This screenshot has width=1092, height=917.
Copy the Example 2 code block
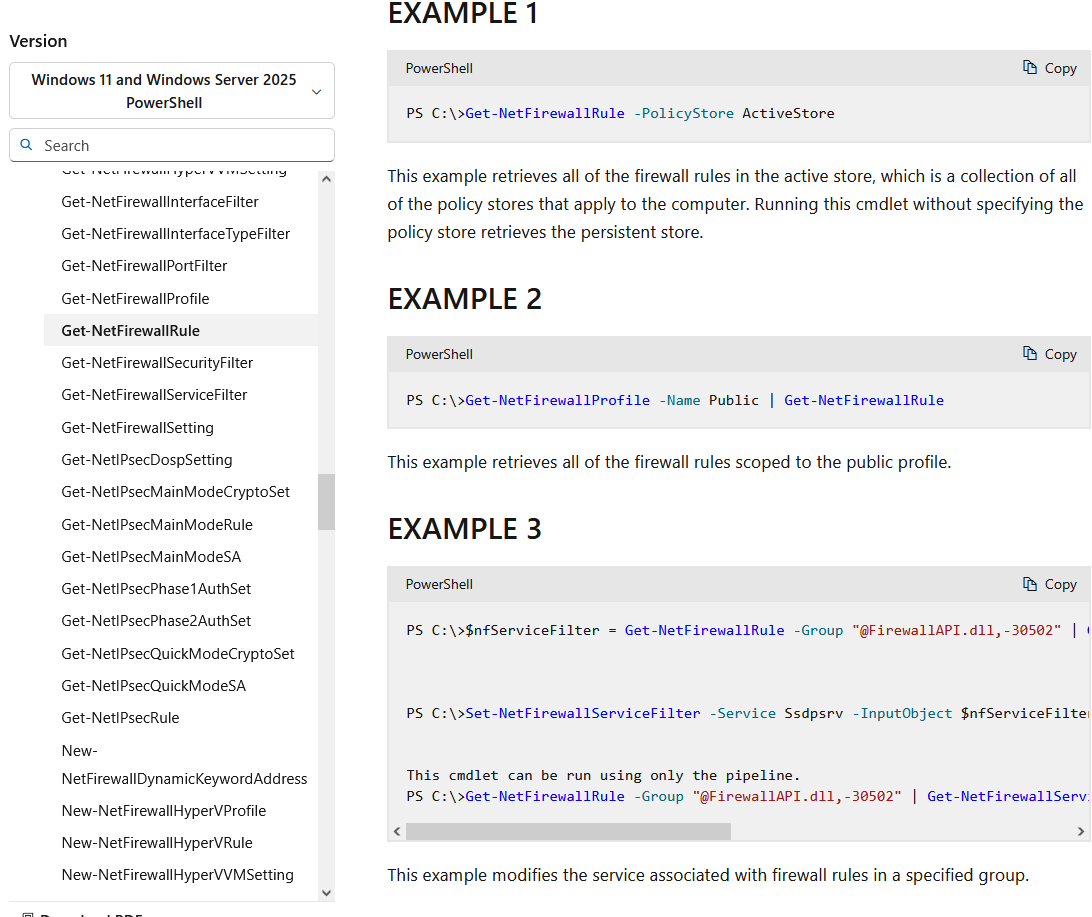click(x=1050, y=354)
